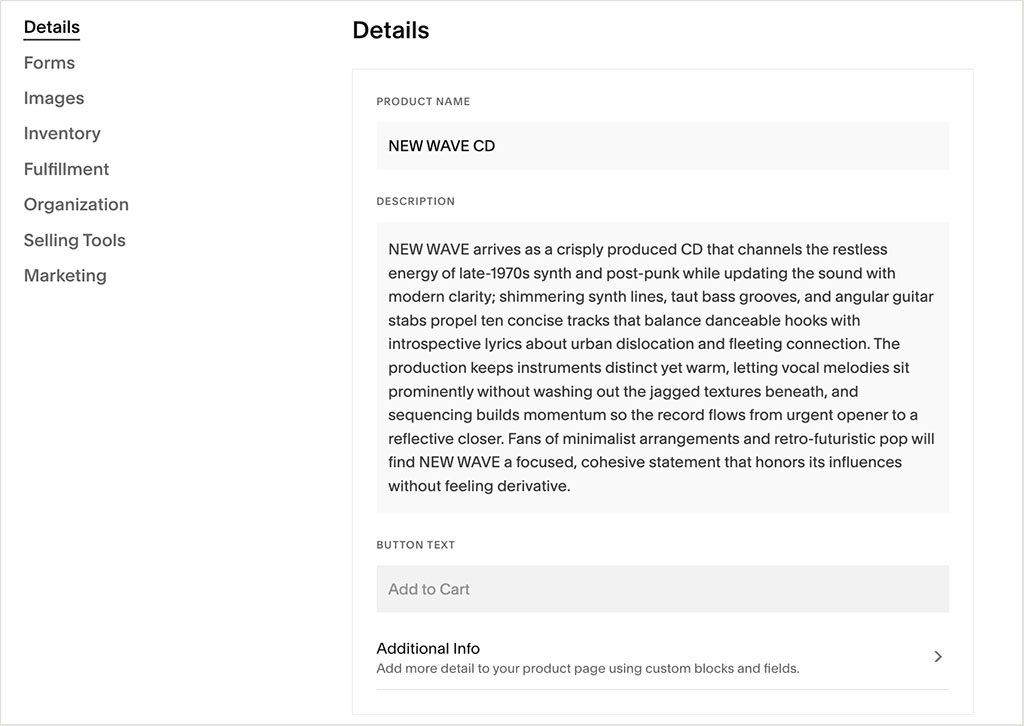Open the Organization section
The width and height of the screenshot is (1024, 726).
point(76,204)
